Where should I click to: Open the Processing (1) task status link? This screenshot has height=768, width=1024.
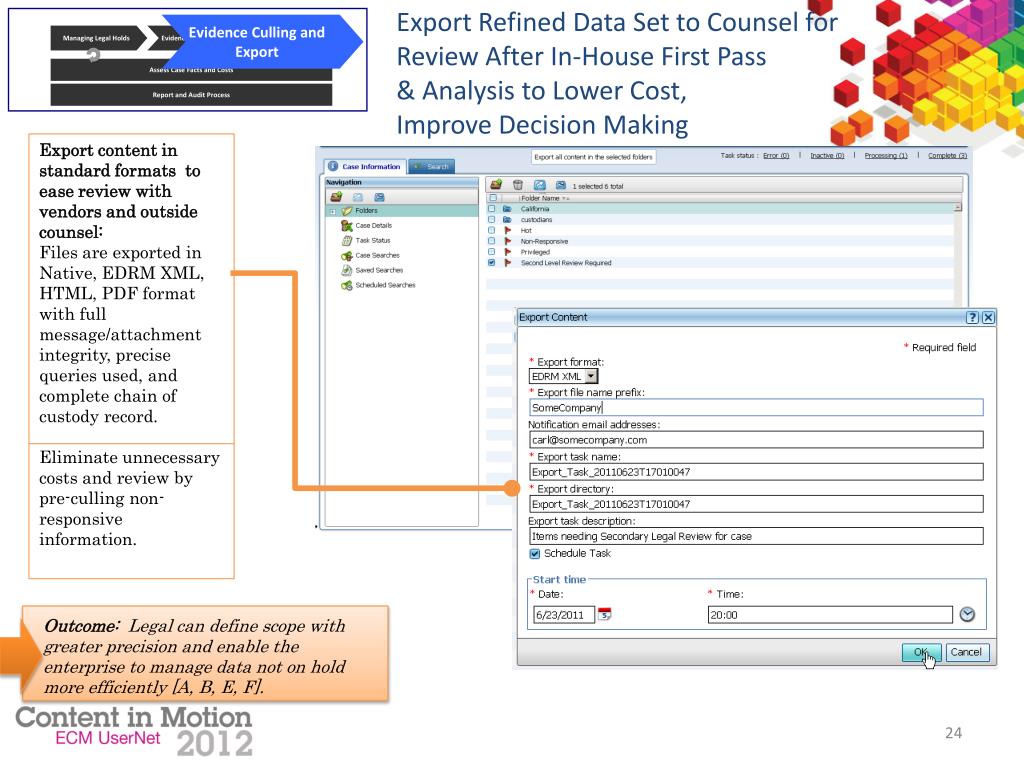click(886, 155)
